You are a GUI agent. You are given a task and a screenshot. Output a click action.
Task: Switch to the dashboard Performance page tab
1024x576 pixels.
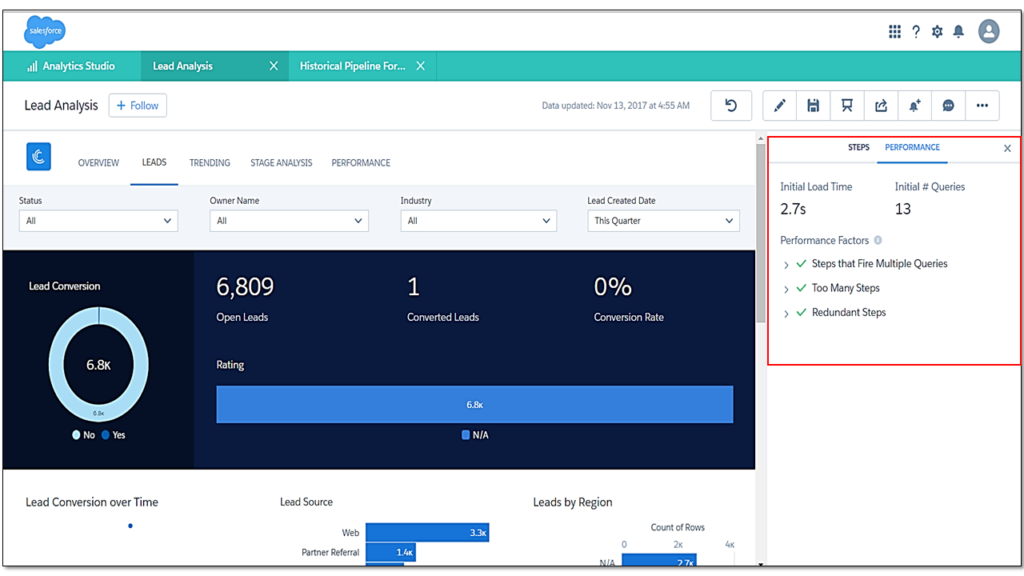360,163
